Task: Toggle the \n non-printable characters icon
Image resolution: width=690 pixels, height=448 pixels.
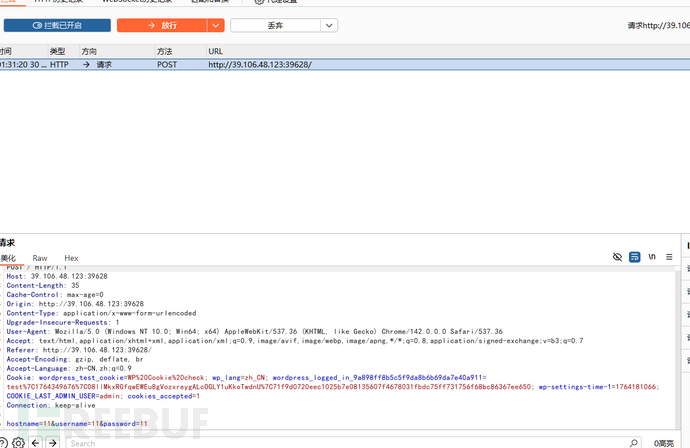Action: click(x=652, y=257)
